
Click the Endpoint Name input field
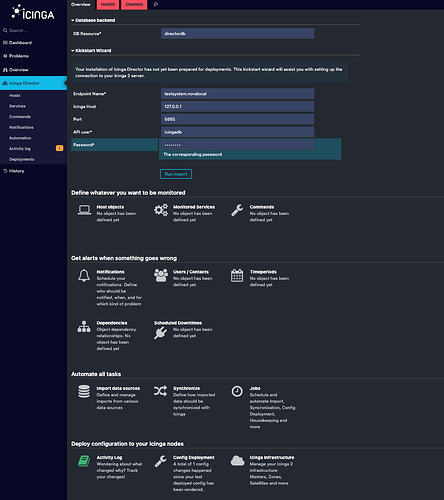[237, 94]
